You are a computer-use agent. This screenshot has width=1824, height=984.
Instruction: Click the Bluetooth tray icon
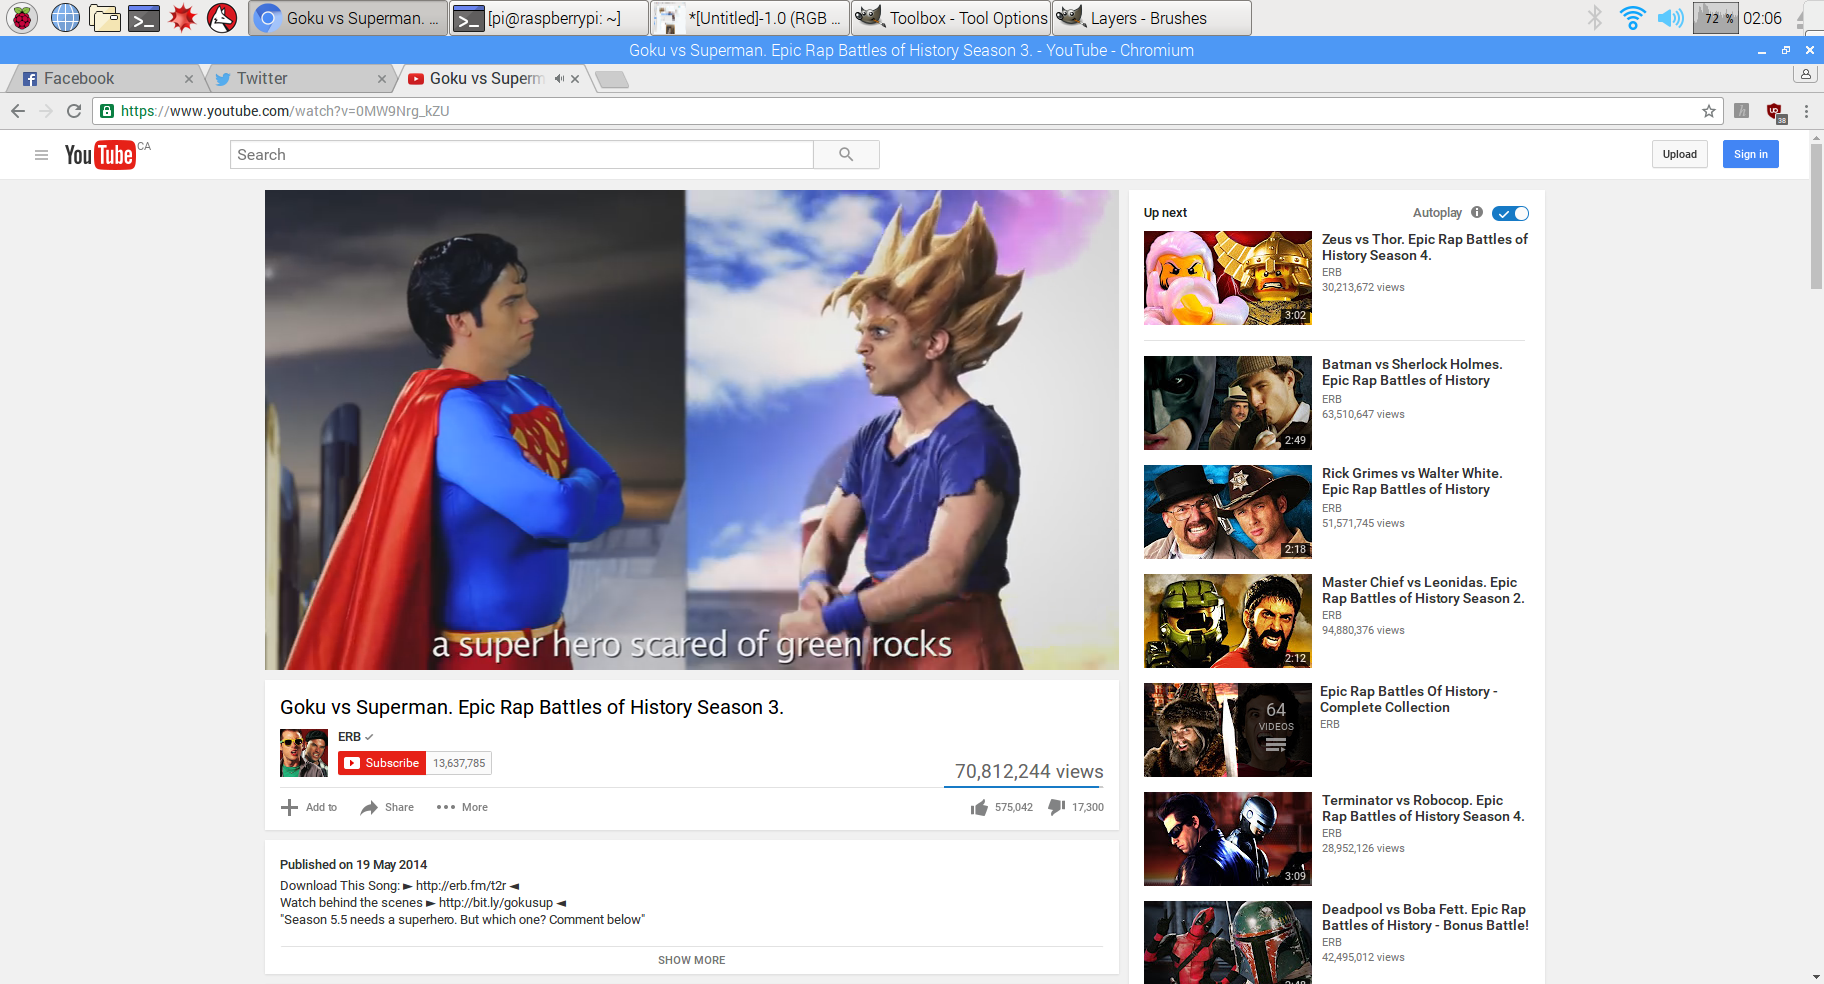coord(1595,18)
